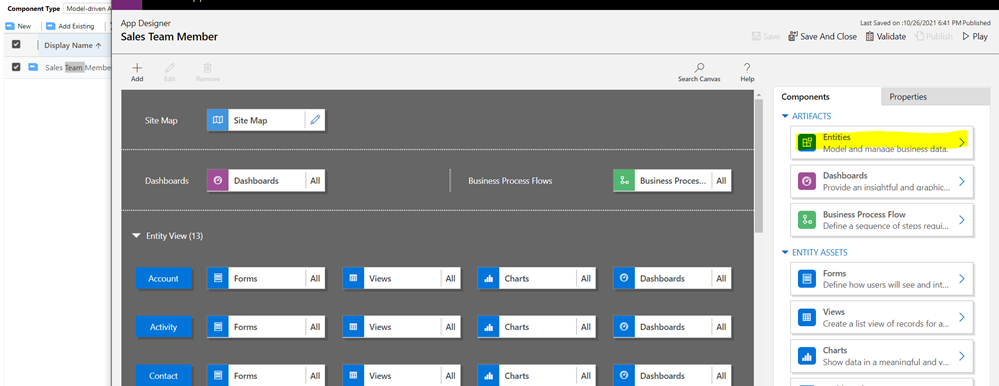This screenshot has width=999, height=386.
Task: Expand Forms card chevron in Entity Assets
Action: (x=962, y=279)
